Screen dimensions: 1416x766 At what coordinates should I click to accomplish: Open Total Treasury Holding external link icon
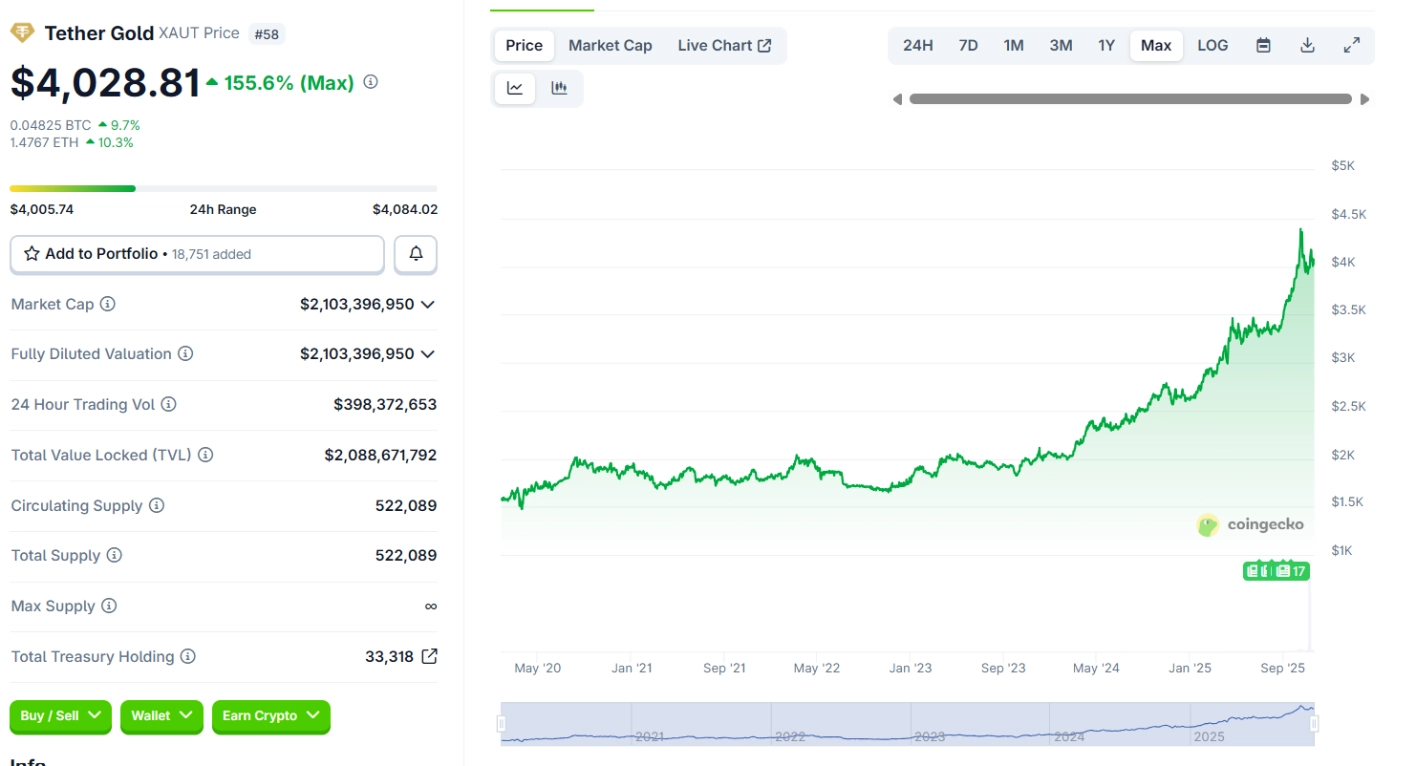429,656
